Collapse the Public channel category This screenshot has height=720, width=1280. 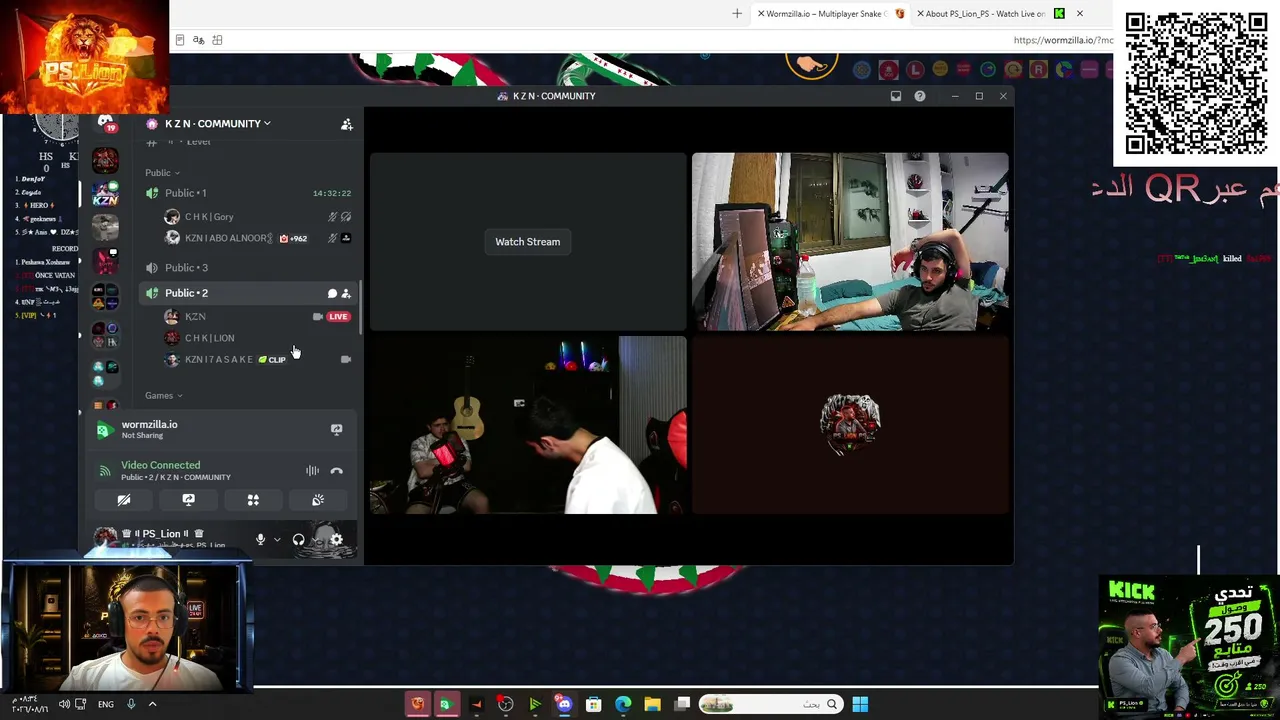tap(162, 173)
